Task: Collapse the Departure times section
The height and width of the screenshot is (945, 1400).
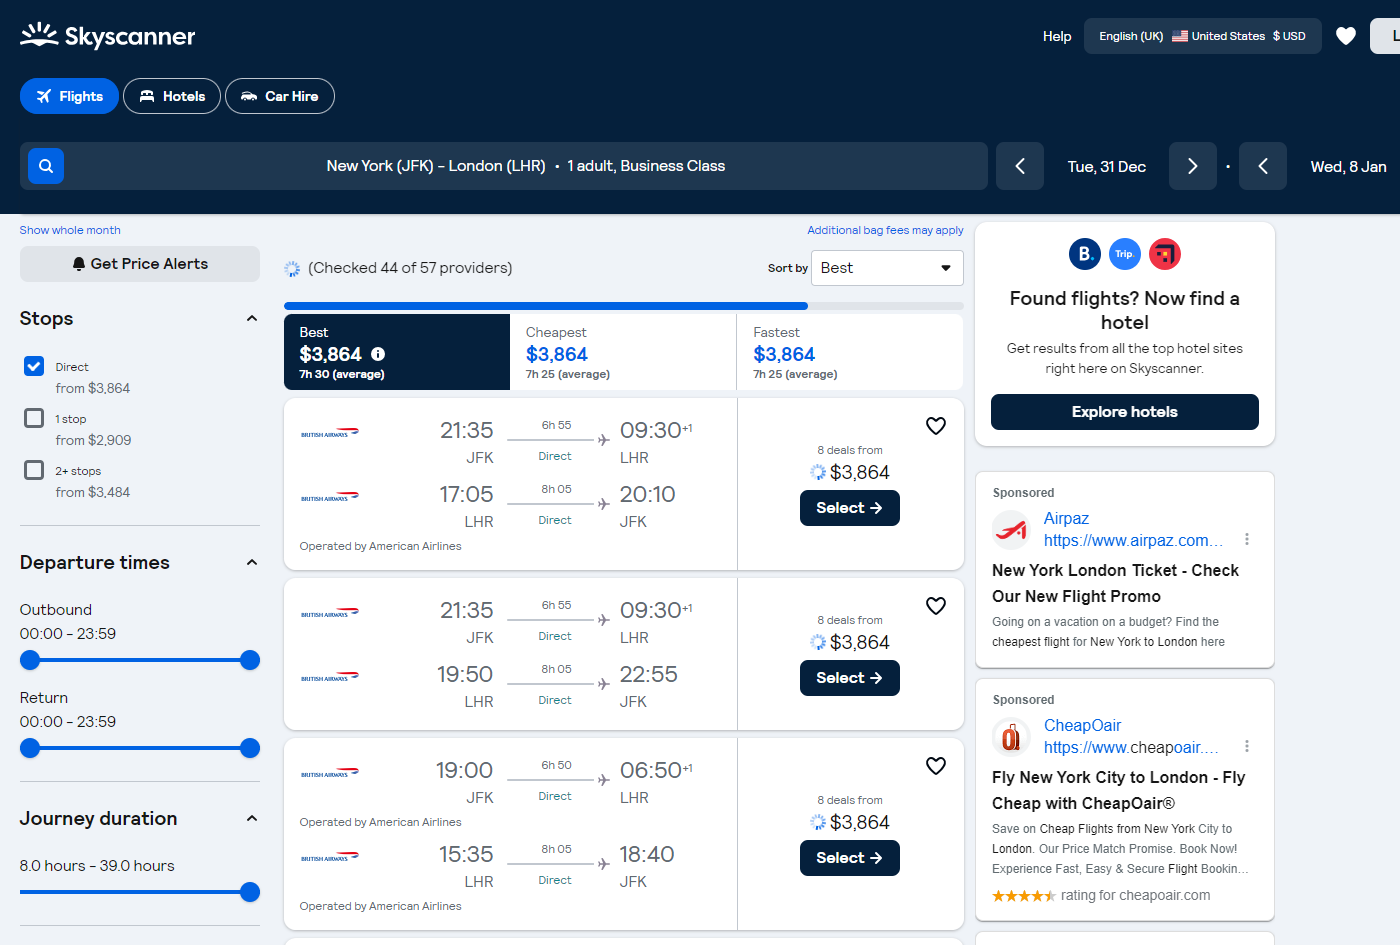Action: pos(252,563)
